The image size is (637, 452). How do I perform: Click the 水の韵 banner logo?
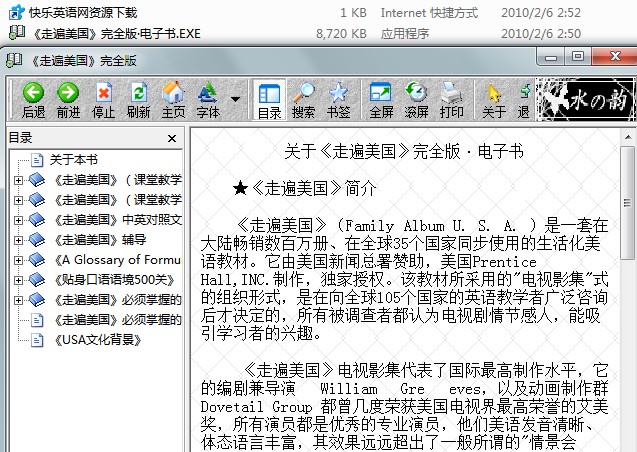click(585, 99)
